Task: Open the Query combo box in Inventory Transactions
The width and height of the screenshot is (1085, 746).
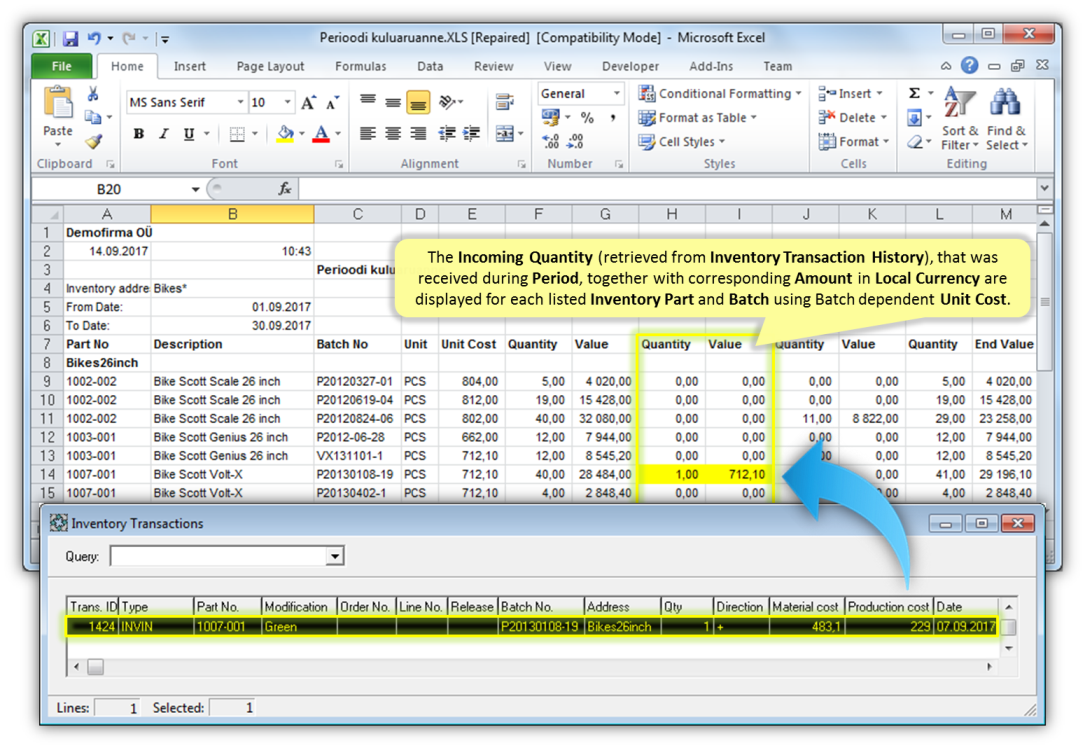Action: (335, 556)
